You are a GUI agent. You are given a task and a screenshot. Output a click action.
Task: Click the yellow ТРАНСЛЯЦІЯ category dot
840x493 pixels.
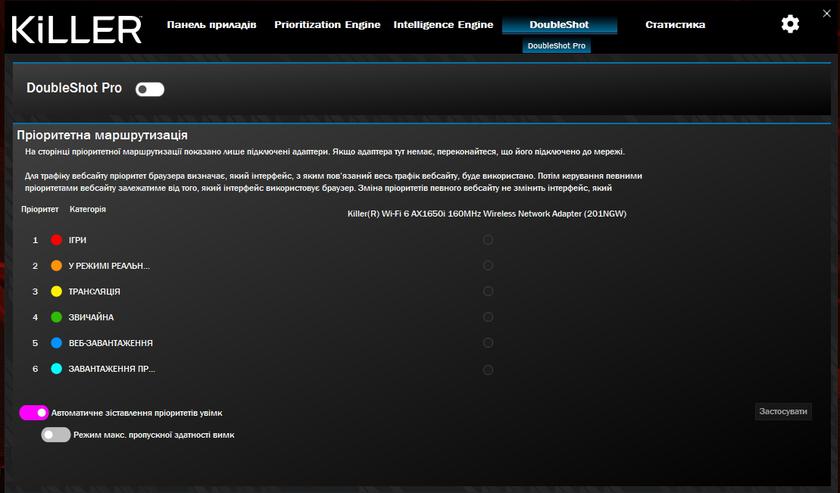pyautogui.click(x=56, y=292)
